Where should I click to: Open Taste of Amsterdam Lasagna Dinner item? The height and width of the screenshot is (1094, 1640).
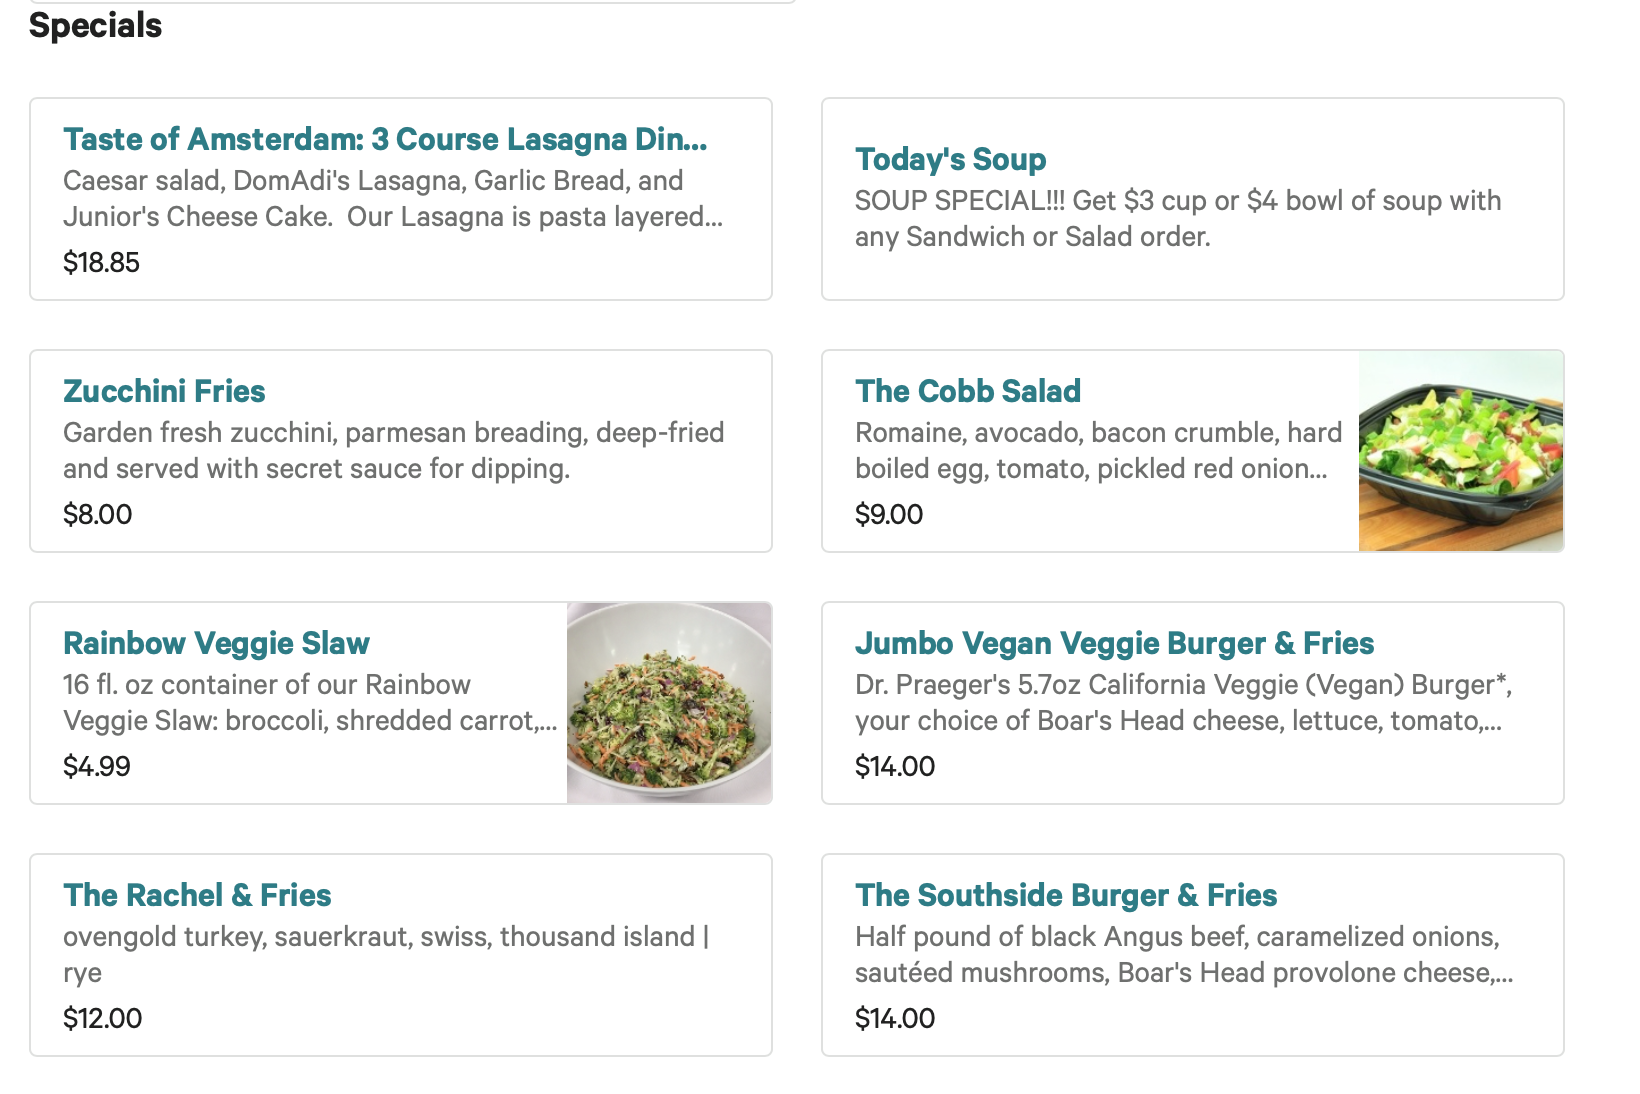click(x=385, y=139)
